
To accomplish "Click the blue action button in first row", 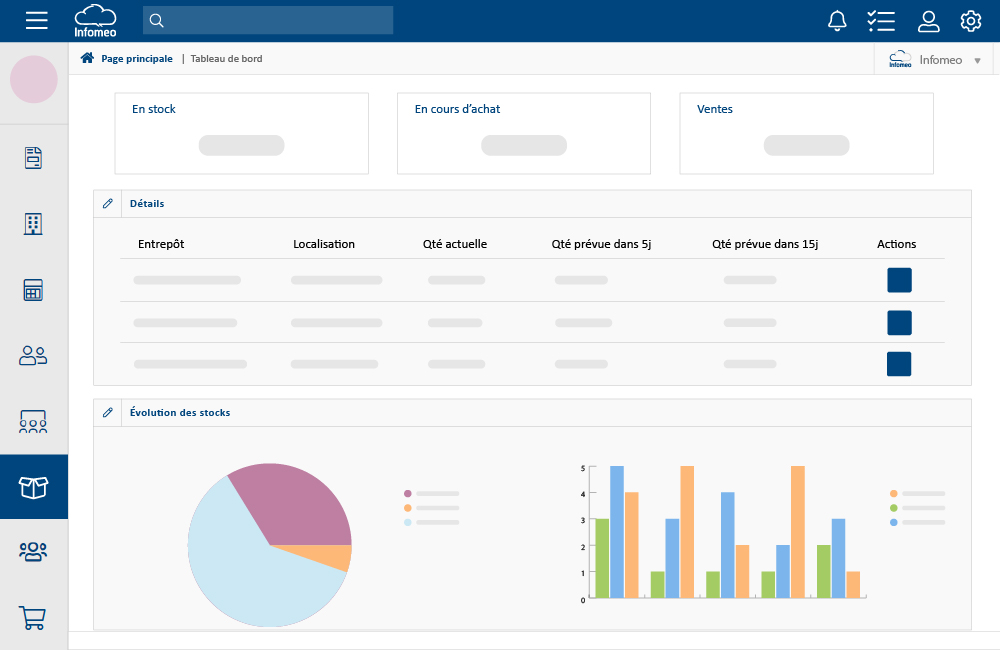I will (x=898, y=280).
